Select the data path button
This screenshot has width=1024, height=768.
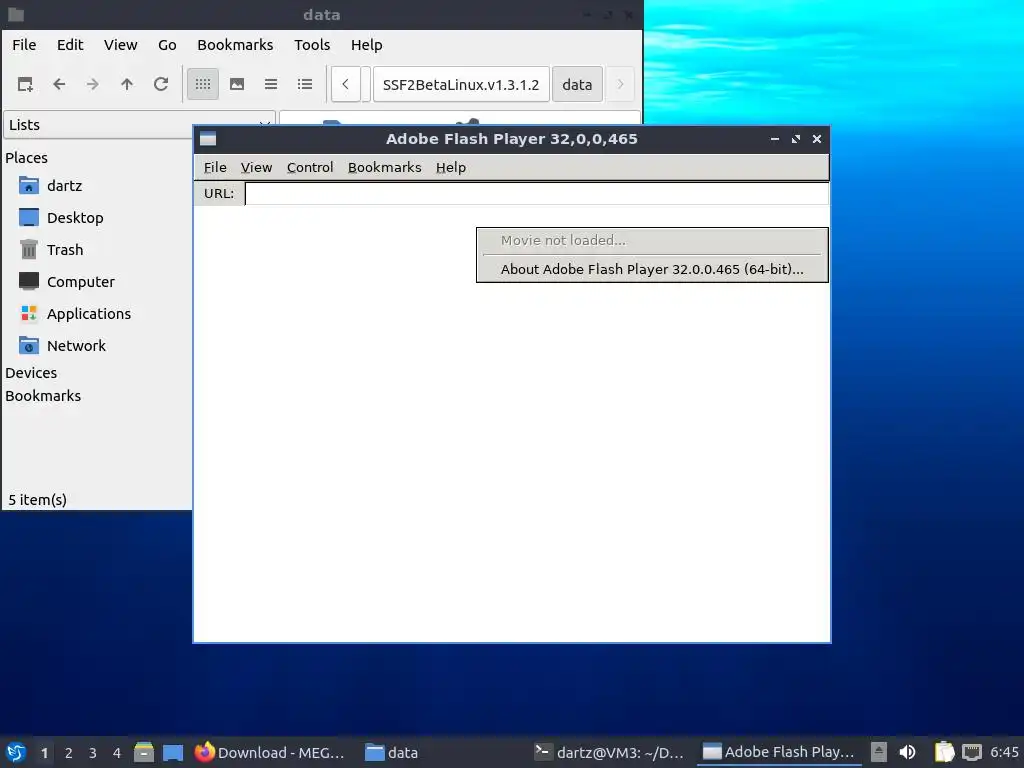[577, 84]
